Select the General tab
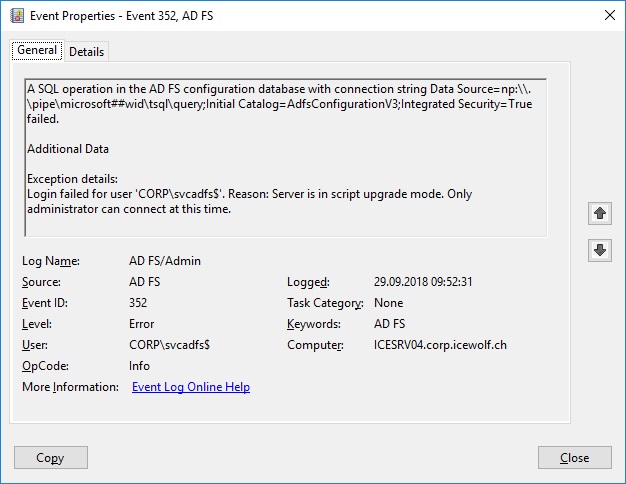This screenshot has height=484, width=626. point(37,50)
